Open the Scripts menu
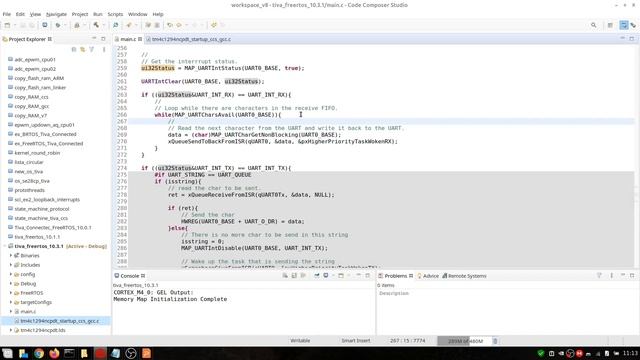The height and width of the screenshot is (360, 640). click(x=115, y=14)
